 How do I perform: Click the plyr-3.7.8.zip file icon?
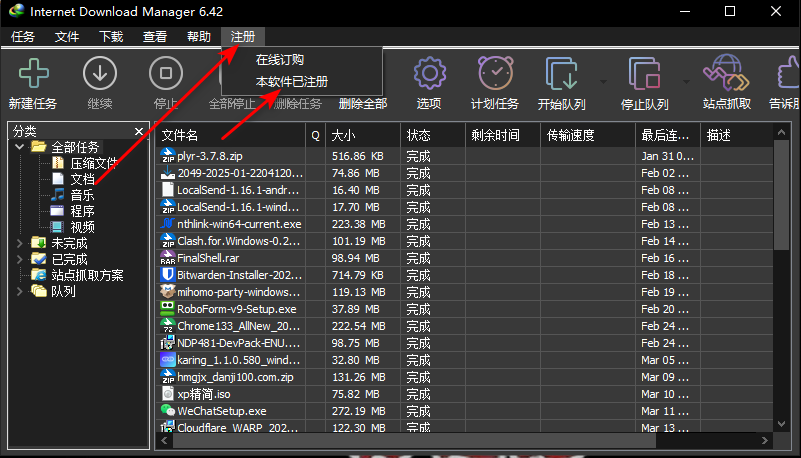(x=168, y=156)
